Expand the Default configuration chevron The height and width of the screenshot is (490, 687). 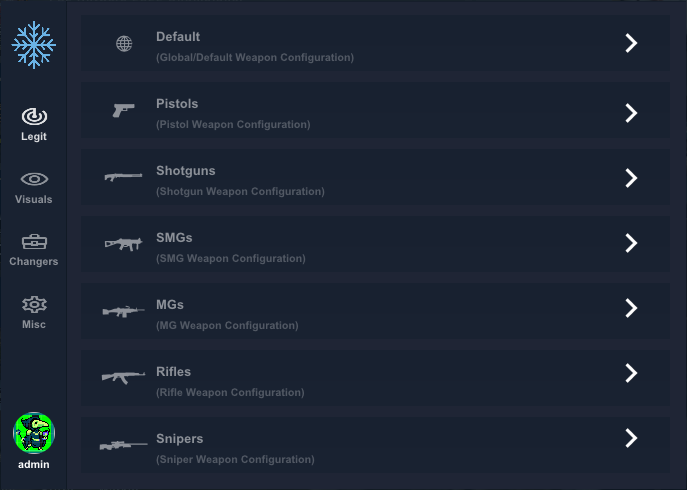click(631, 43)
